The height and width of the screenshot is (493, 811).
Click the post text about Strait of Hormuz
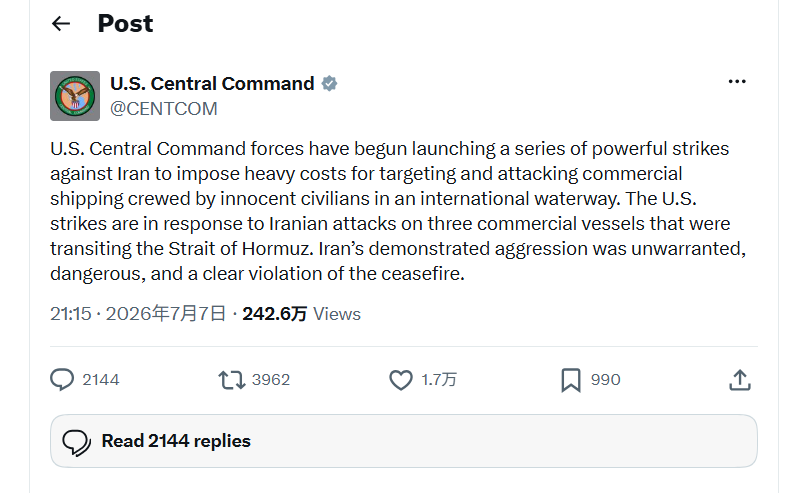click(x=398, y=211)
